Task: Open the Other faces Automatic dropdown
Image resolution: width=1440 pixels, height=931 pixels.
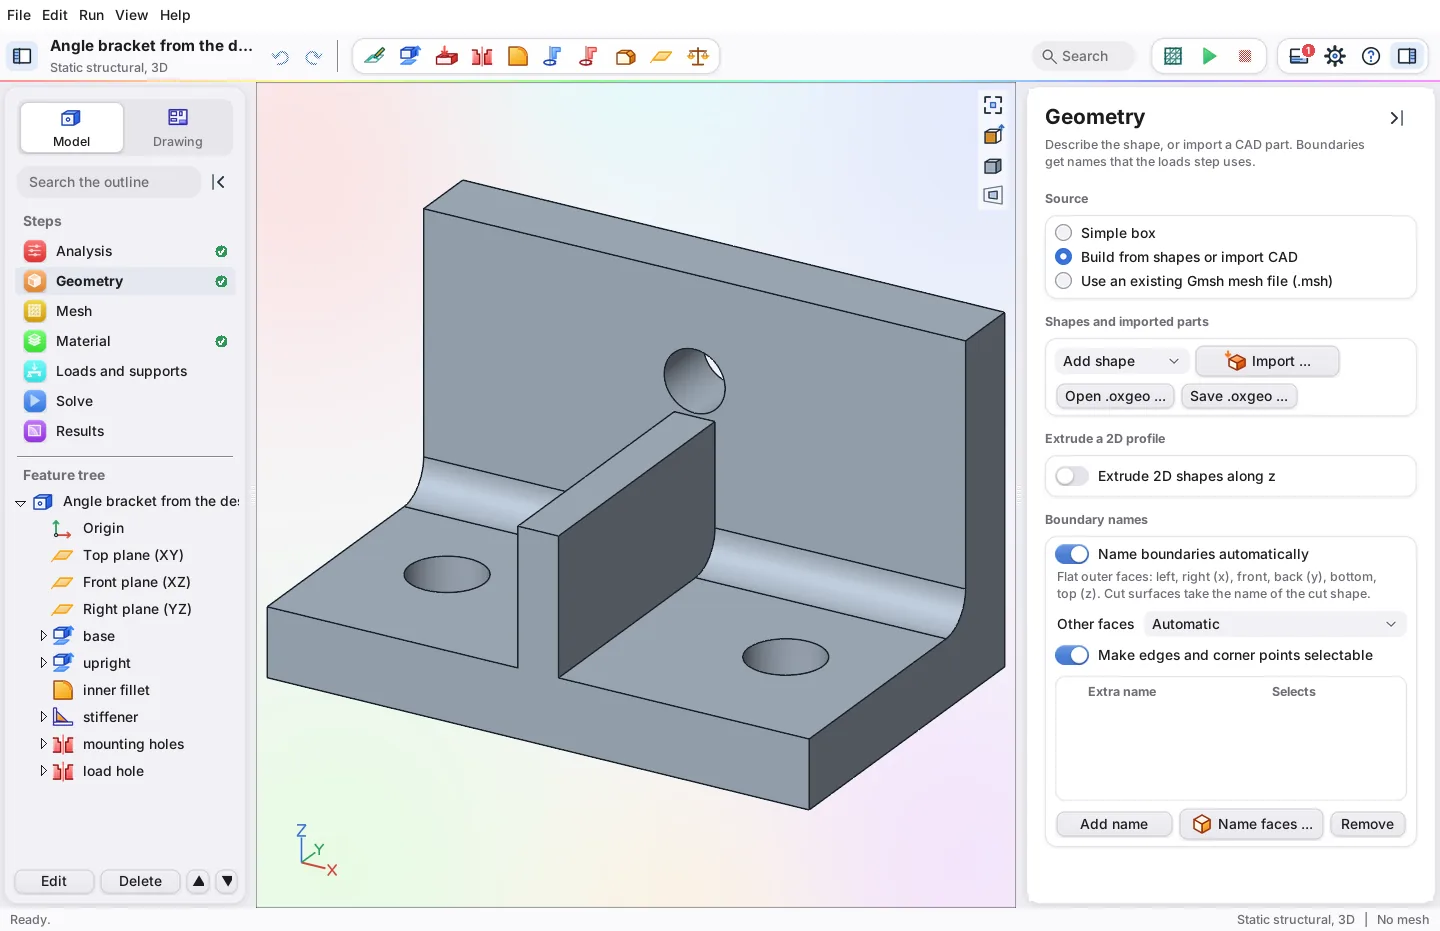Action: point(1275,624)
